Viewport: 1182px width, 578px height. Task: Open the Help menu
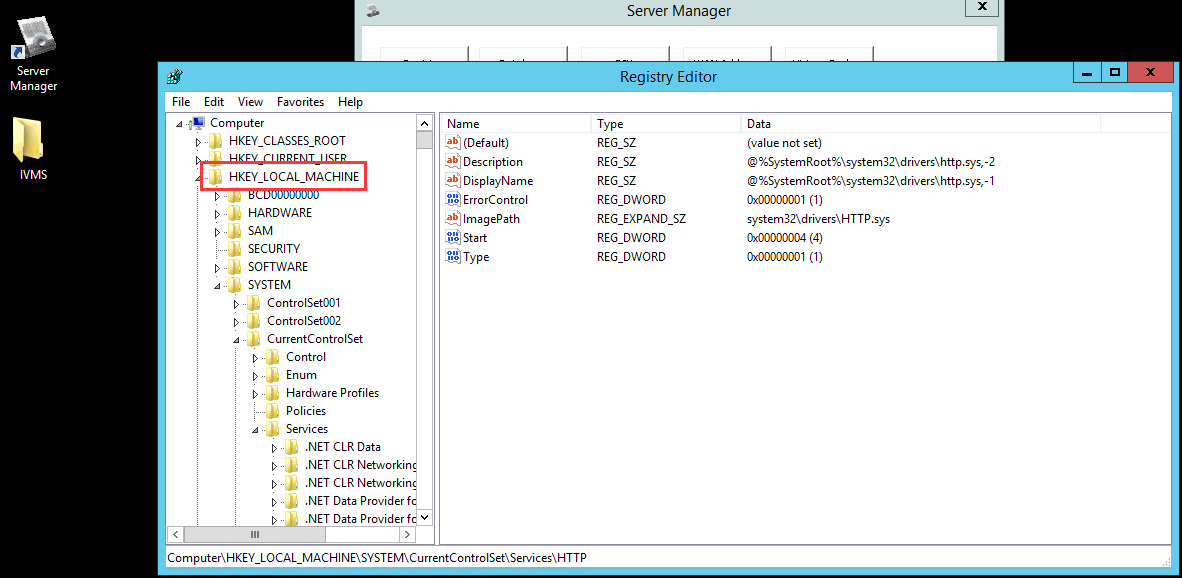click(350, 102)
